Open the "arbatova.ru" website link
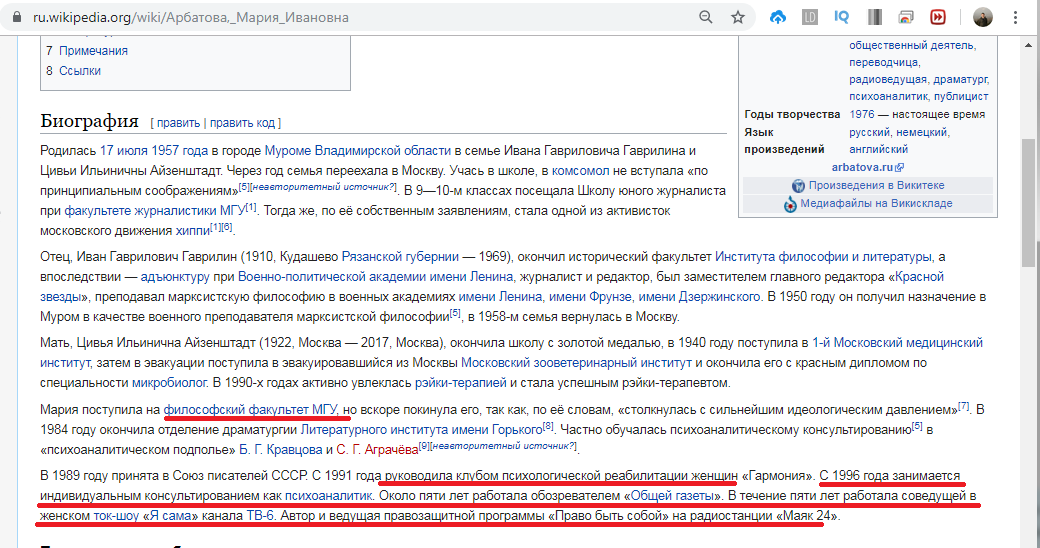Image resolution: width=1040 pixels, height=548 pixels. coord(862,167)
